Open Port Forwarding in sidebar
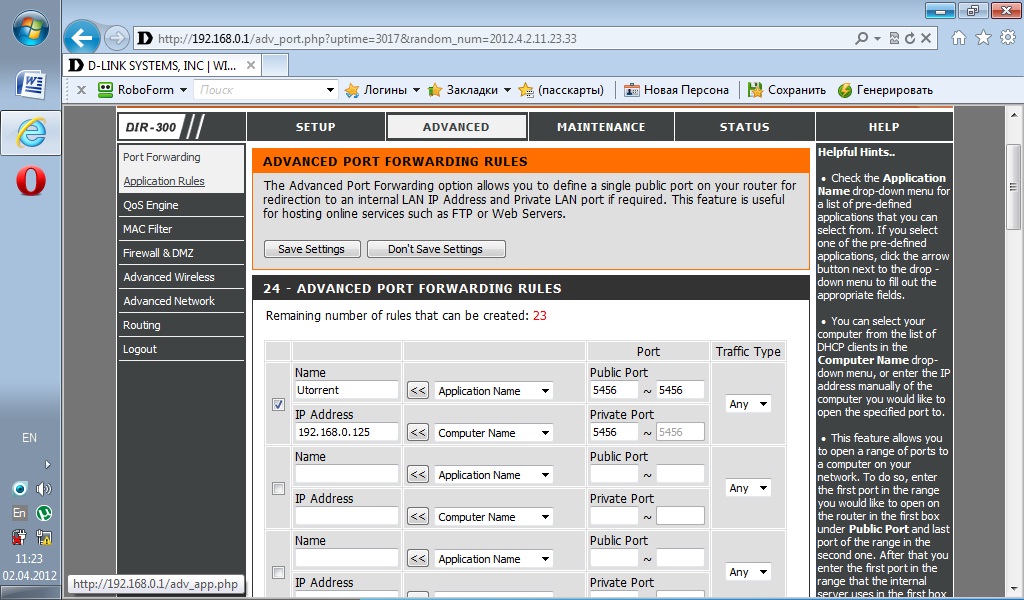The image size is (1024, 600). [161, 157]
